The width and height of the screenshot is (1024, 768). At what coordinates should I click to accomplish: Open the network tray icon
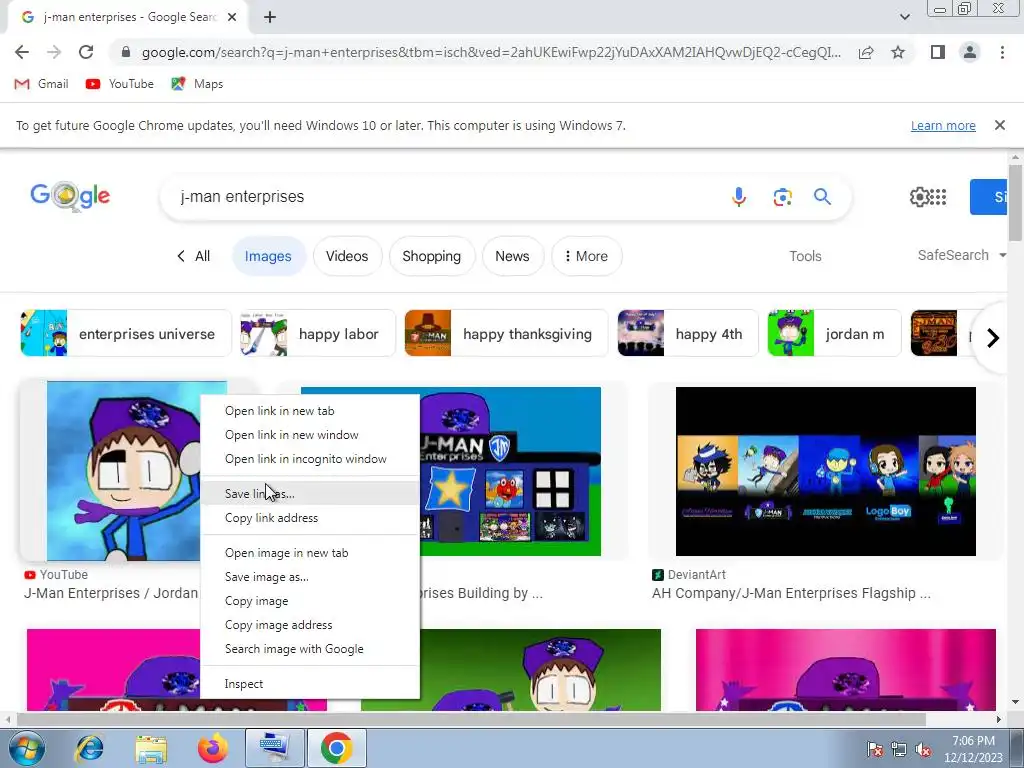click(x=899, y=750)
